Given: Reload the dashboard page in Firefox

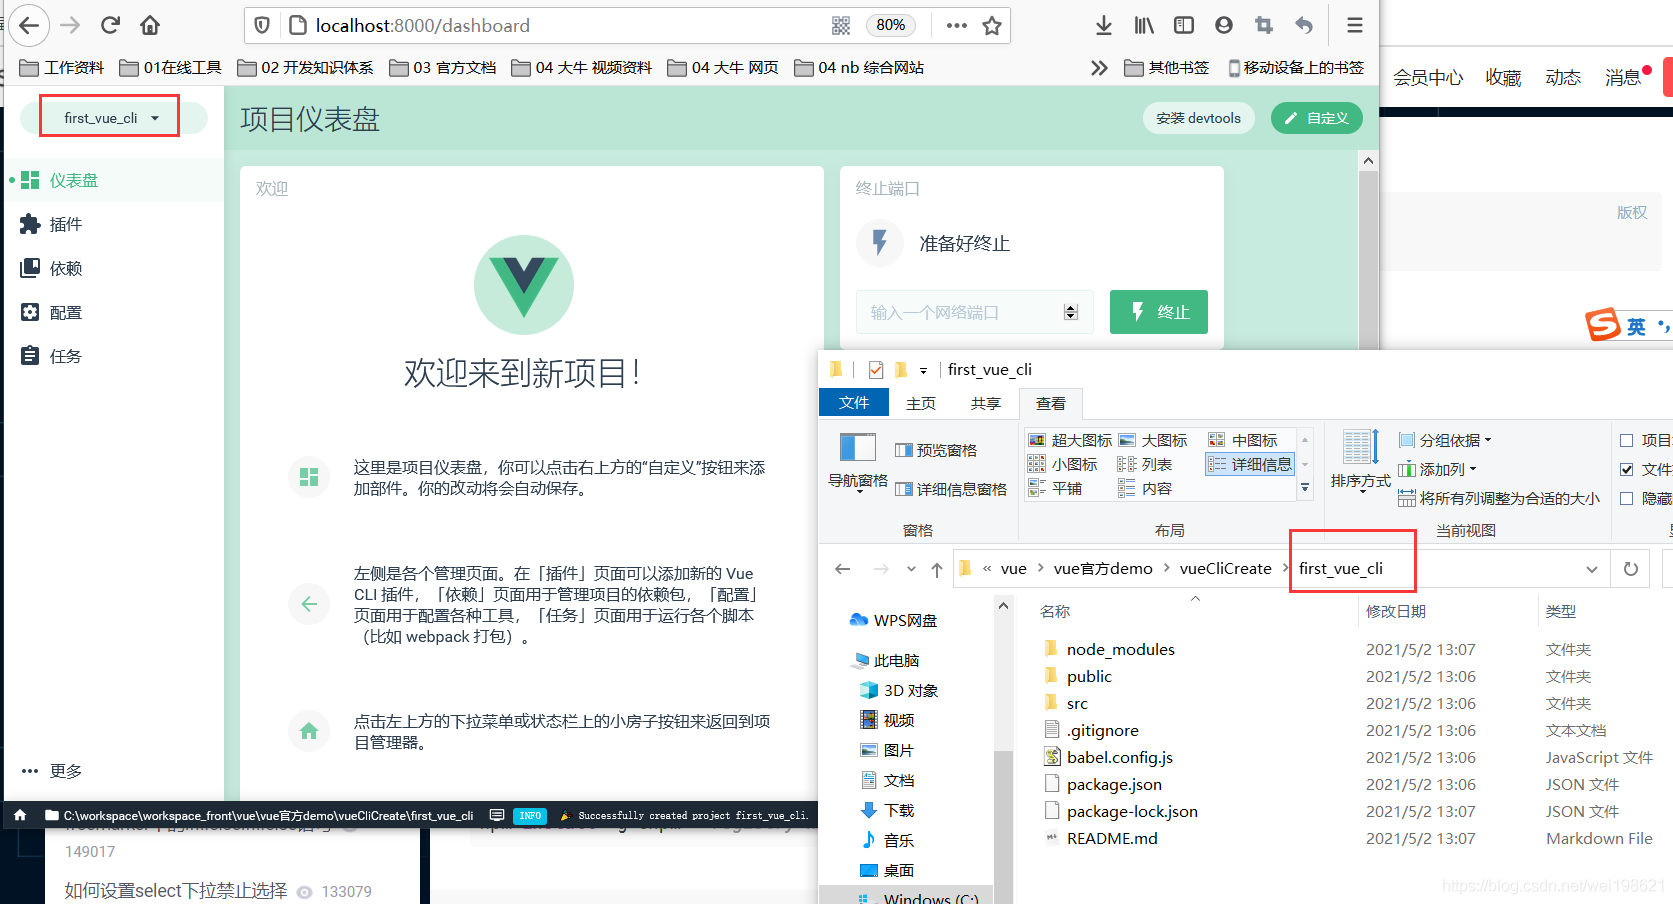Looking at the screenshot, I should [110, 25].
